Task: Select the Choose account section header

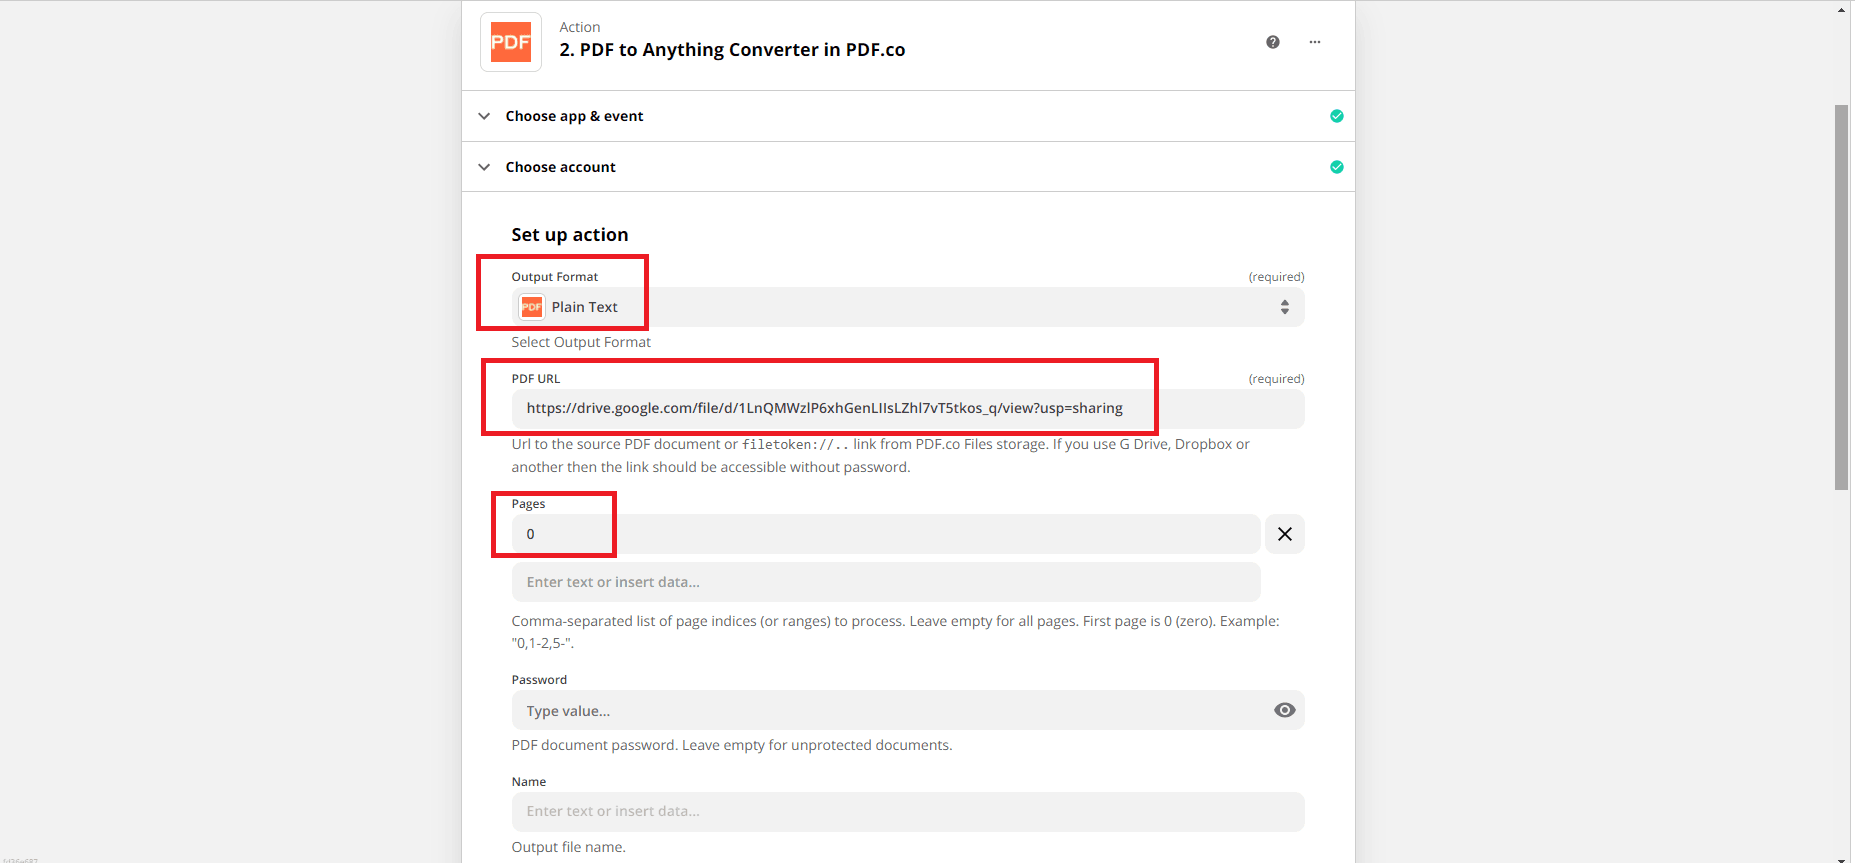Action: tap(560, 167)
